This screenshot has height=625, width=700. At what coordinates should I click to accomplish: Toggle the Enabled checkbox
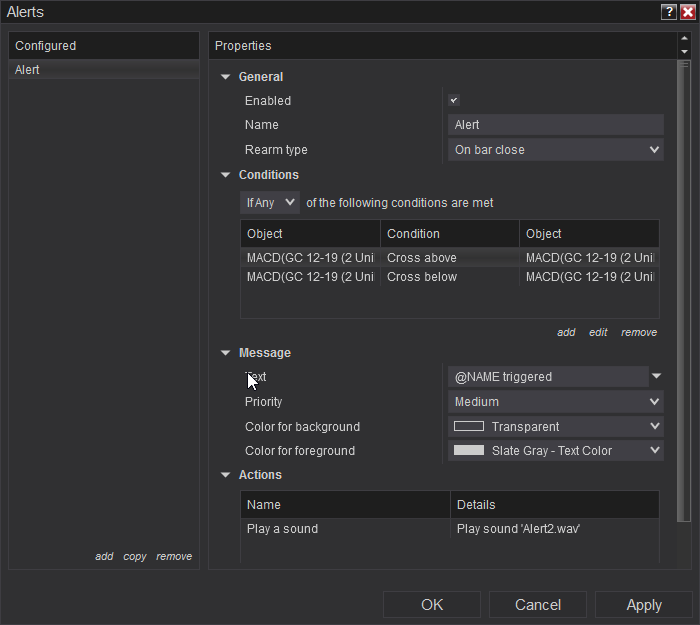point(454,101)
